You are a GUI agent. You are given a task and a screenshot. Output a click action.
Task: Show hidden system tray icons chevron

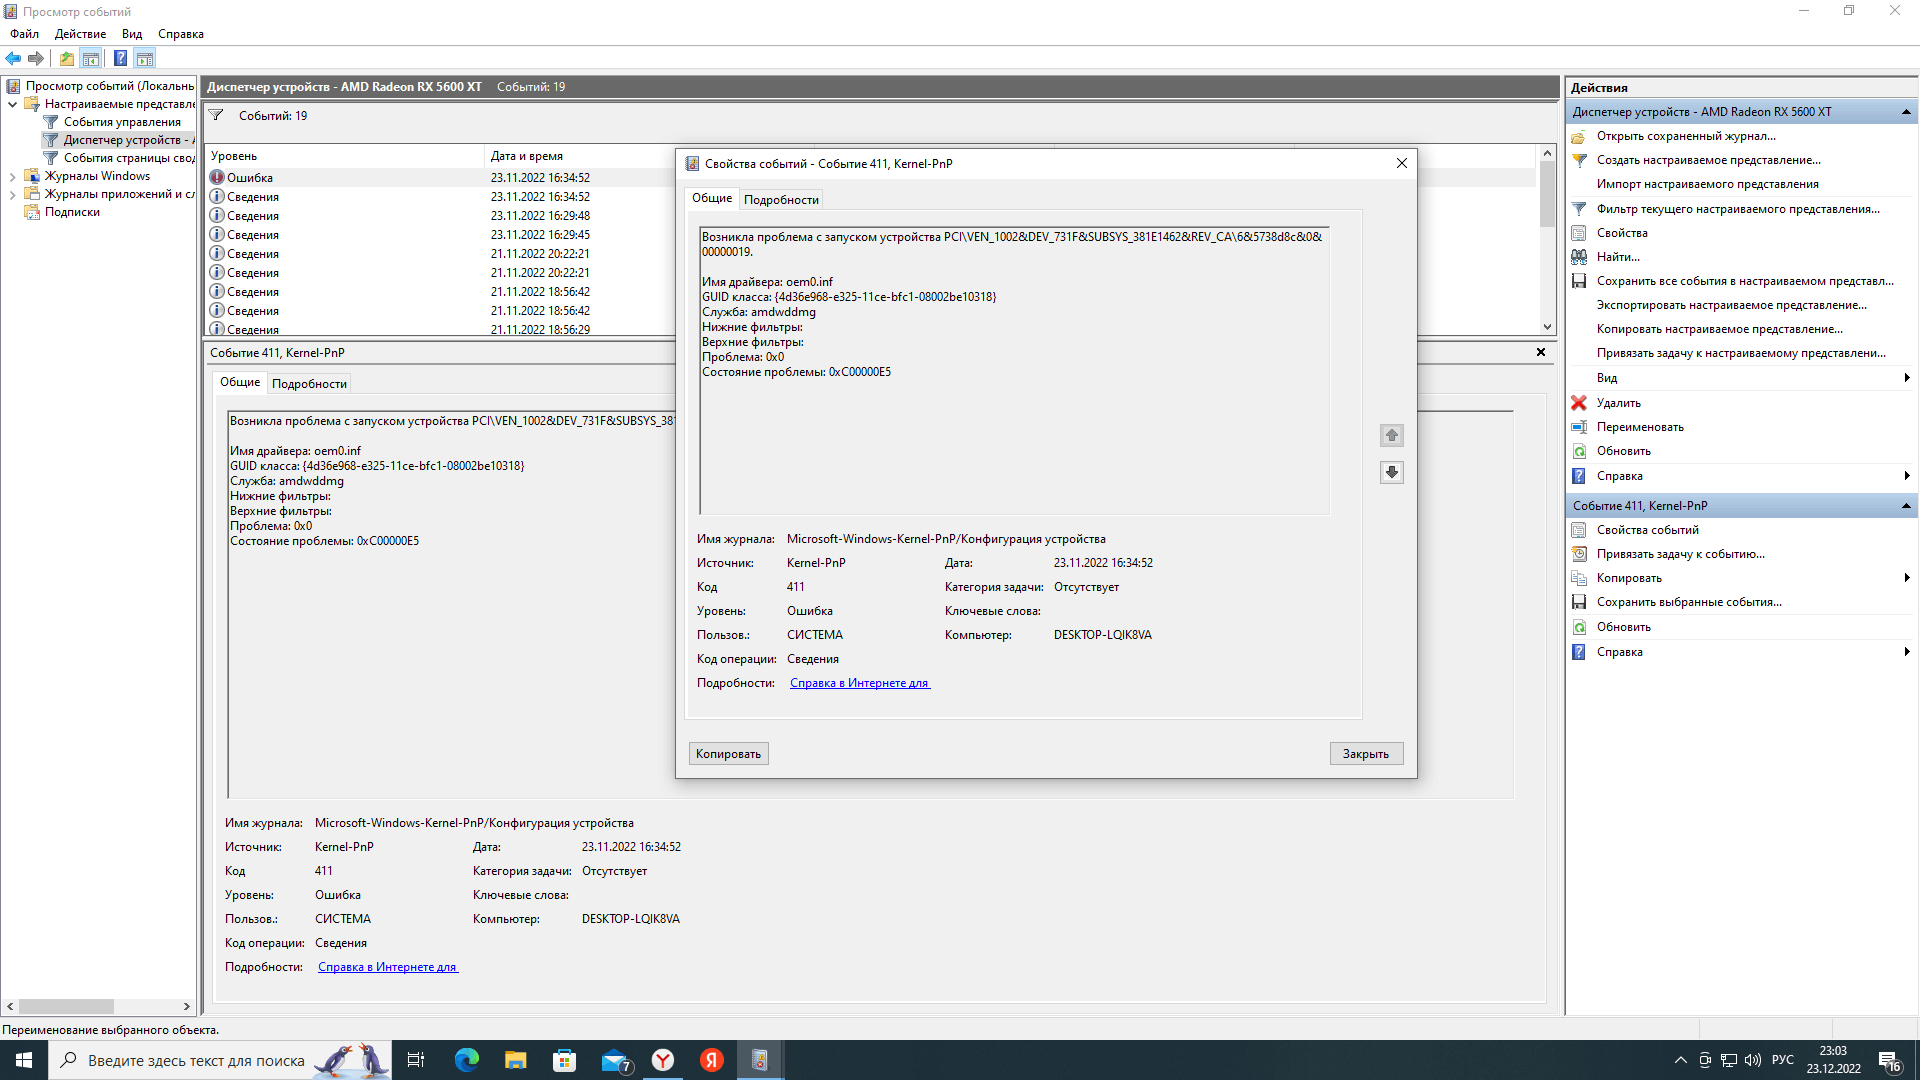click(x=1680, y=1060)
